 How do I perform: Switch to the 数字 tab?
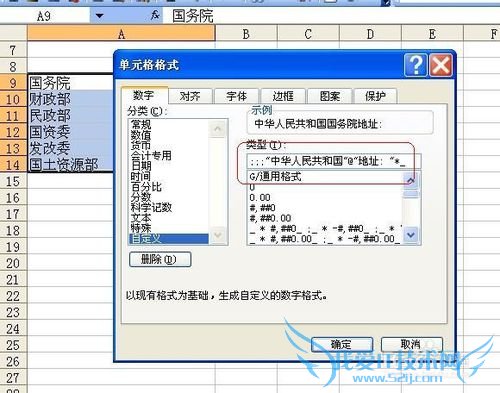point(144,96)
